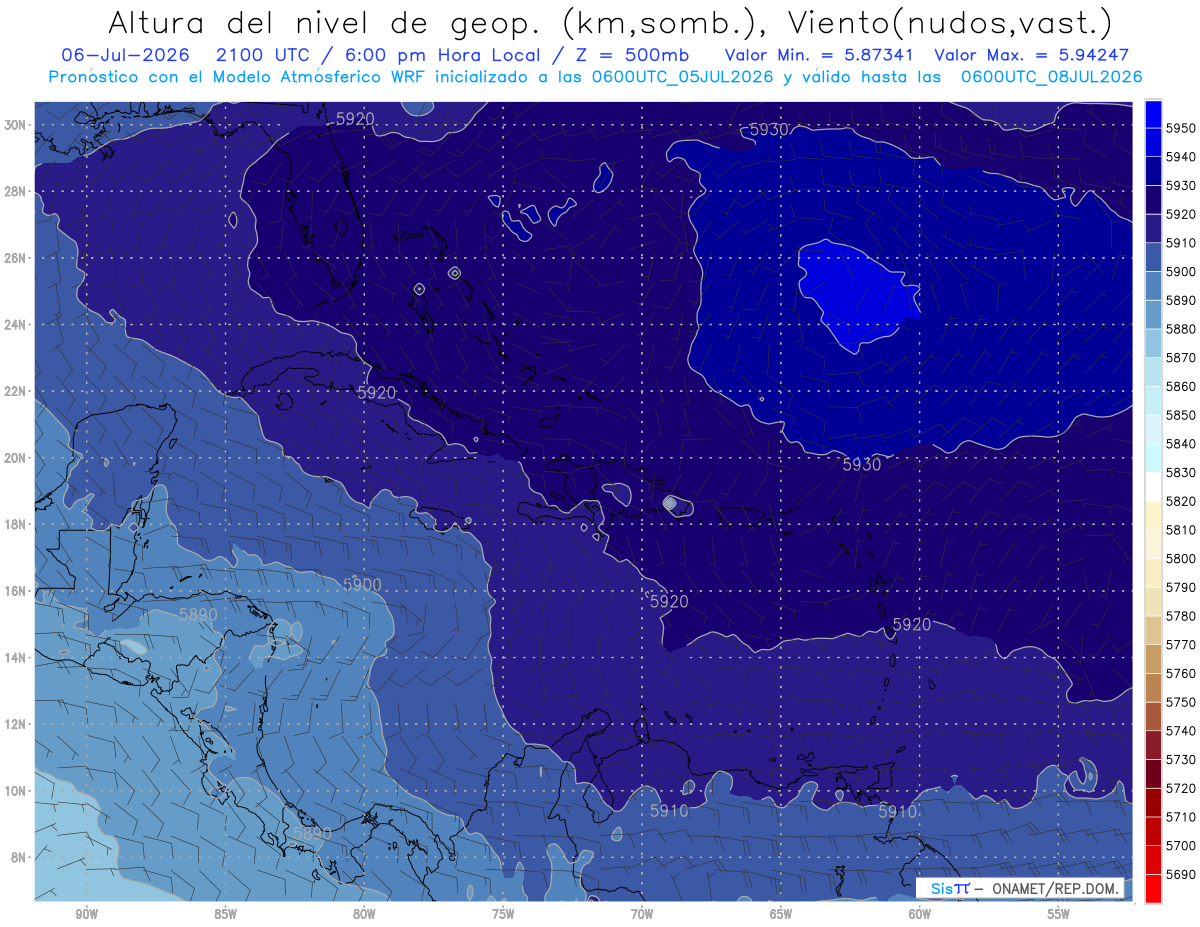Click the 'Valor Min. = 5.87341' readout
Screen dimensions: 1200x927
[818, 55]
